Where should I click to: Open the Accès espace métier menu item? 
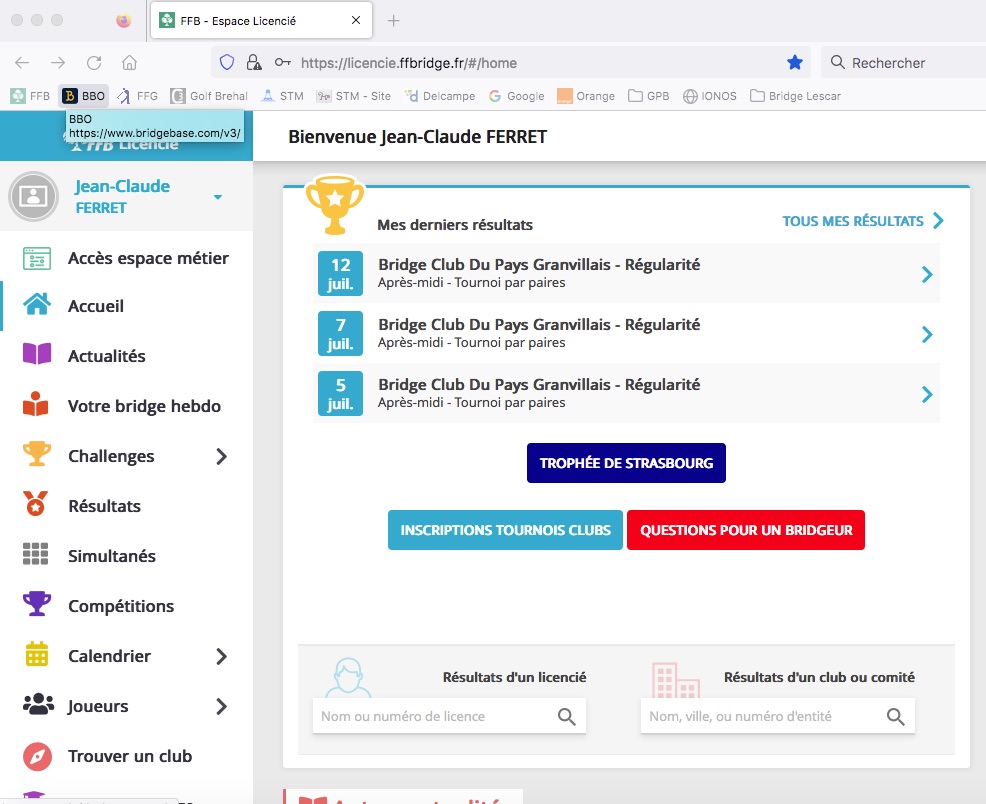[x=148, y=258]
